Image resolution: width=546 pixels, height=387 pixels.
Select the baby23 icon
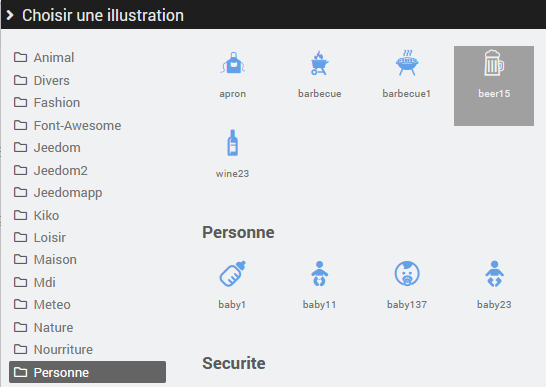coord(494,274)
